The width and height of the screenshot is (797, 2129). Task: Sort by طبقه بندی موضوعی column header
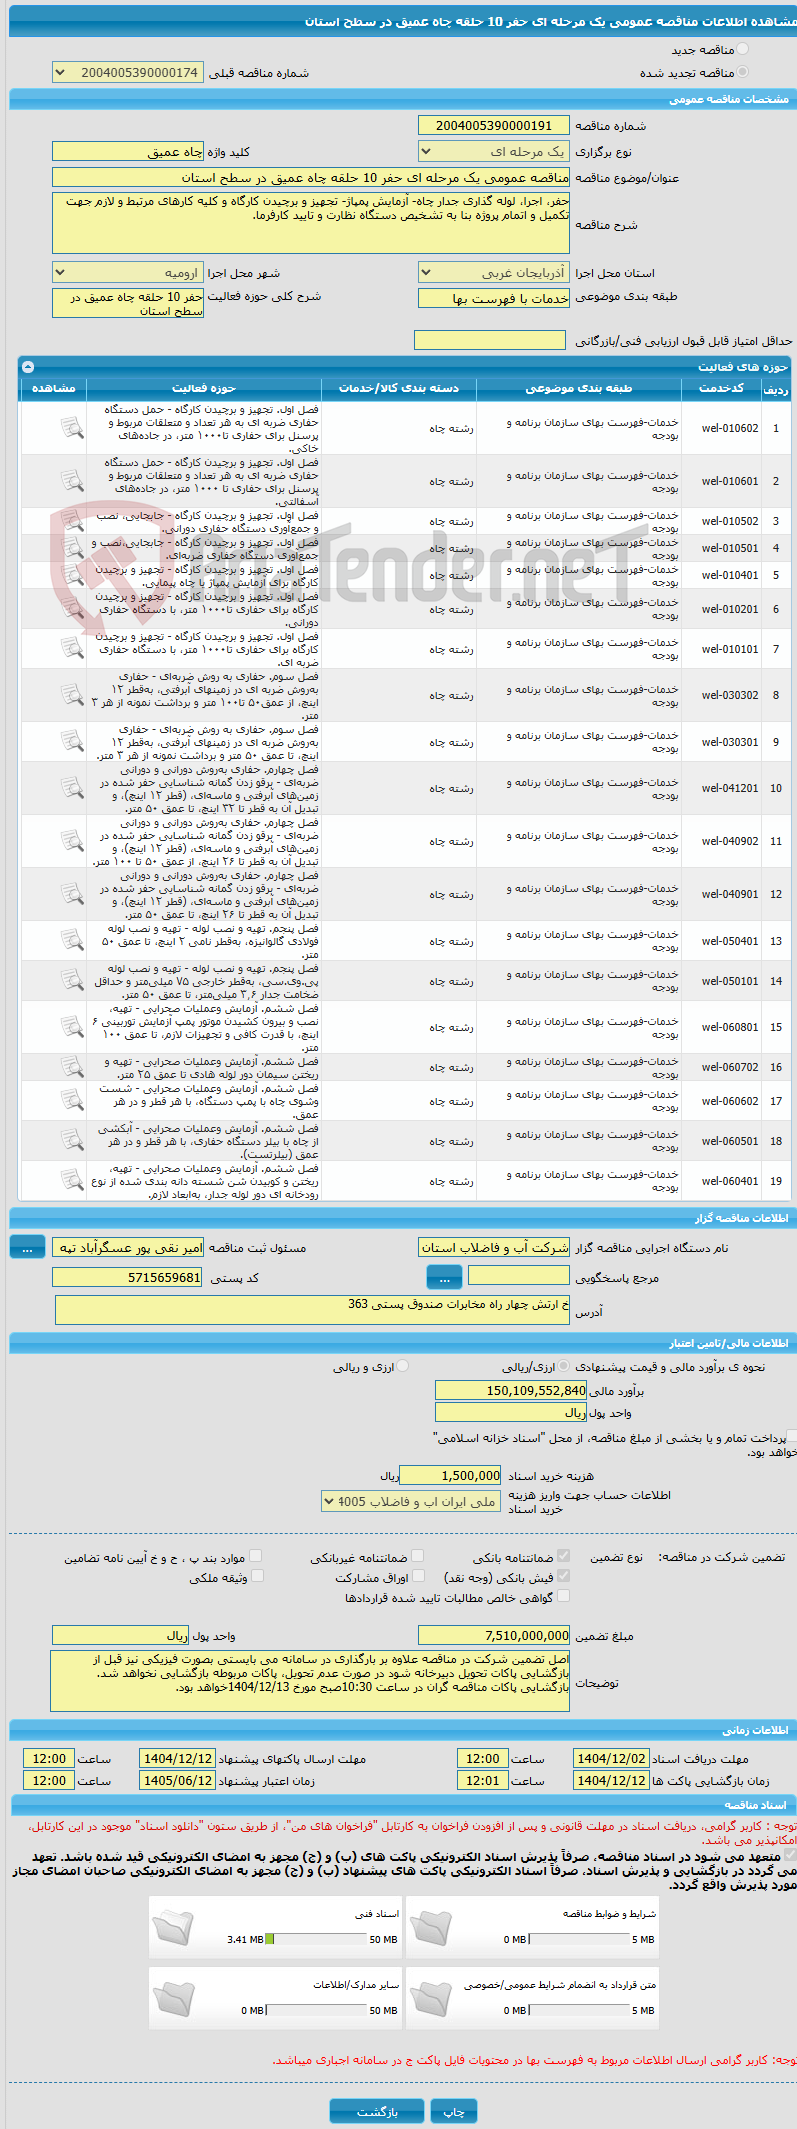(x=579, y=388)
